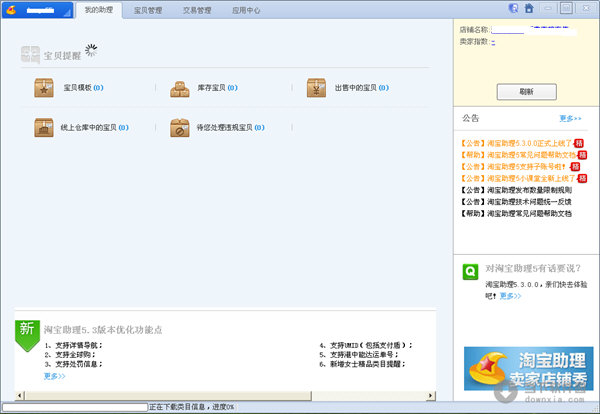Open the 库存宝贝 boxes icon
Viewport: 600px width, 414px height.
click(179, 89)
